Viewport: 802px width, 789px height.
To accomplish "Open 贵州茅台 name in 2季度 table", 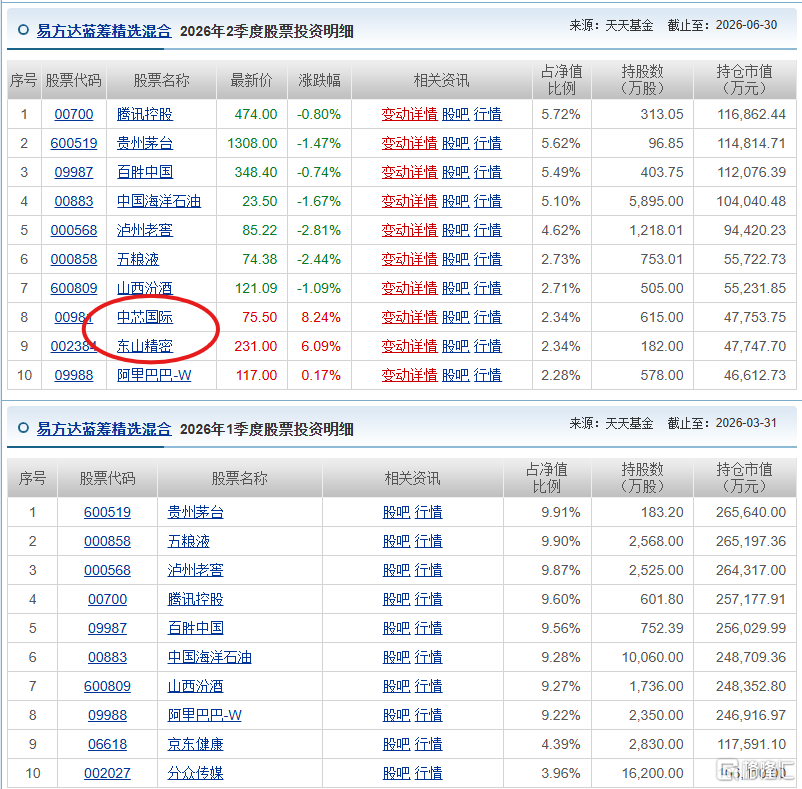I will pos(145,143).
